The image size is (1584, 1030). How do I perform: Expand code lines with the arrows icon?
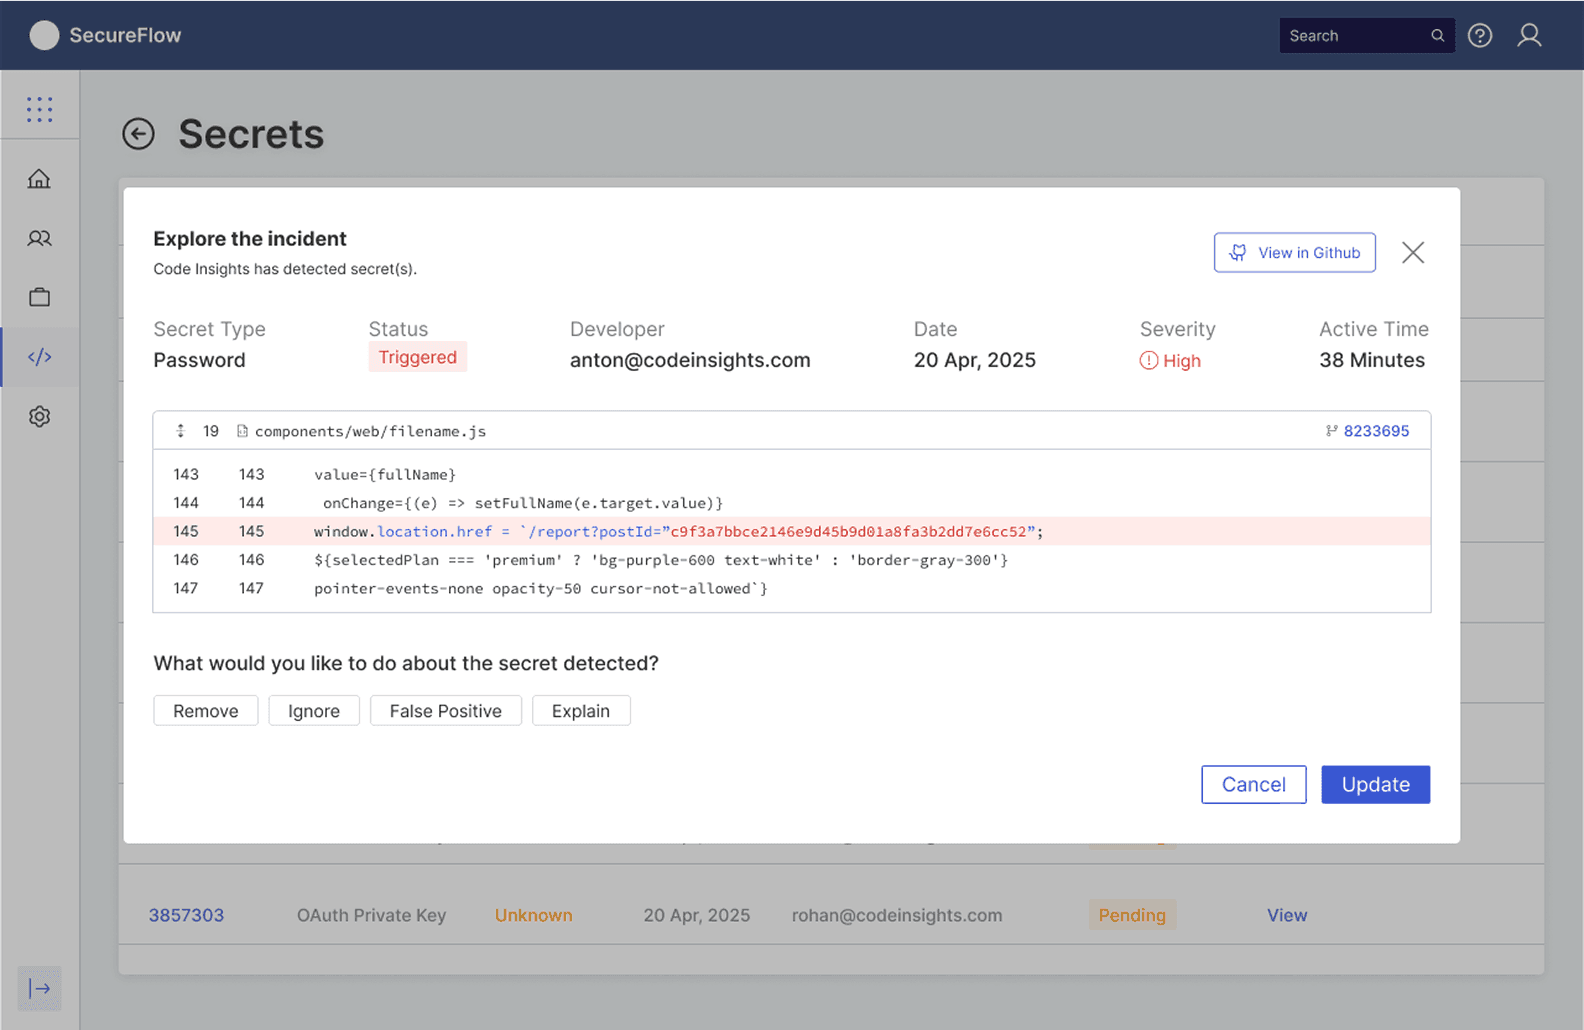click(181, 431)
